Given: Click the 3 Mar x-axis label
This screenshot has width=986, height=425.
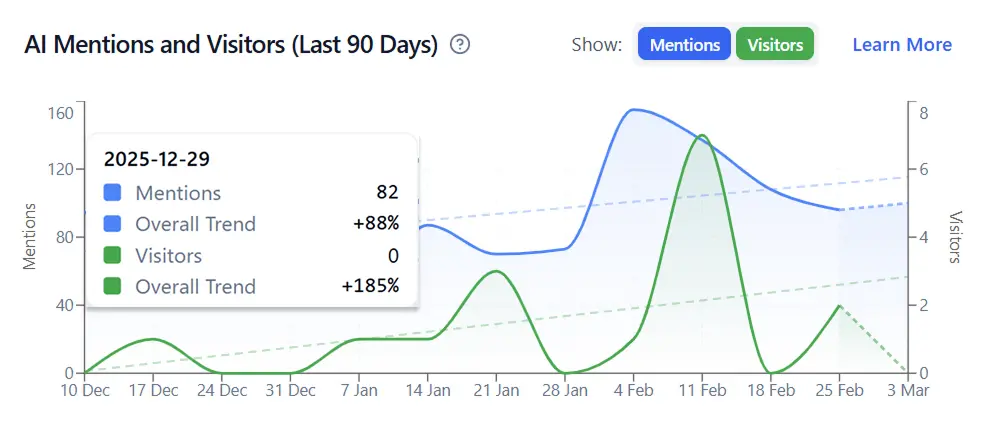Looking at the screenshot, I should click(x=907, y=391).
